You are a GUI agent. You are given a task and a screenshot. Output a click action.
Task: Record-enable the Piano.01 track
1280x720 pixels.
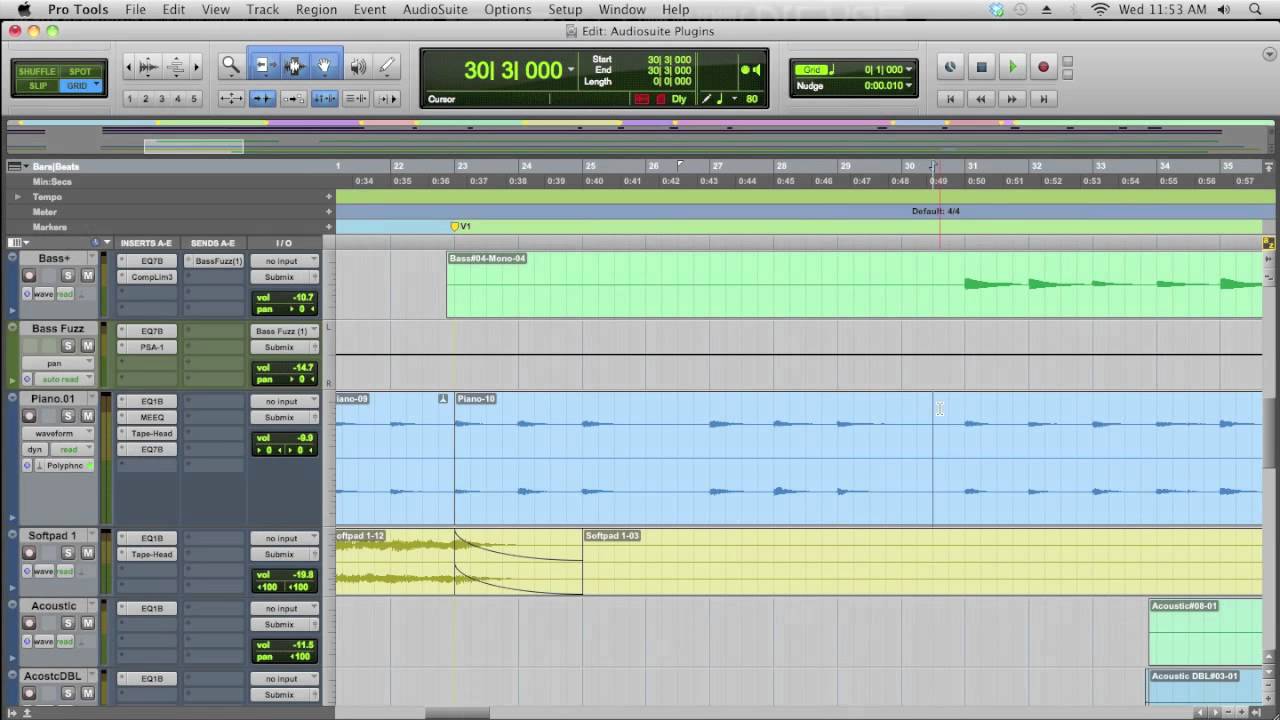pos(29,416)
